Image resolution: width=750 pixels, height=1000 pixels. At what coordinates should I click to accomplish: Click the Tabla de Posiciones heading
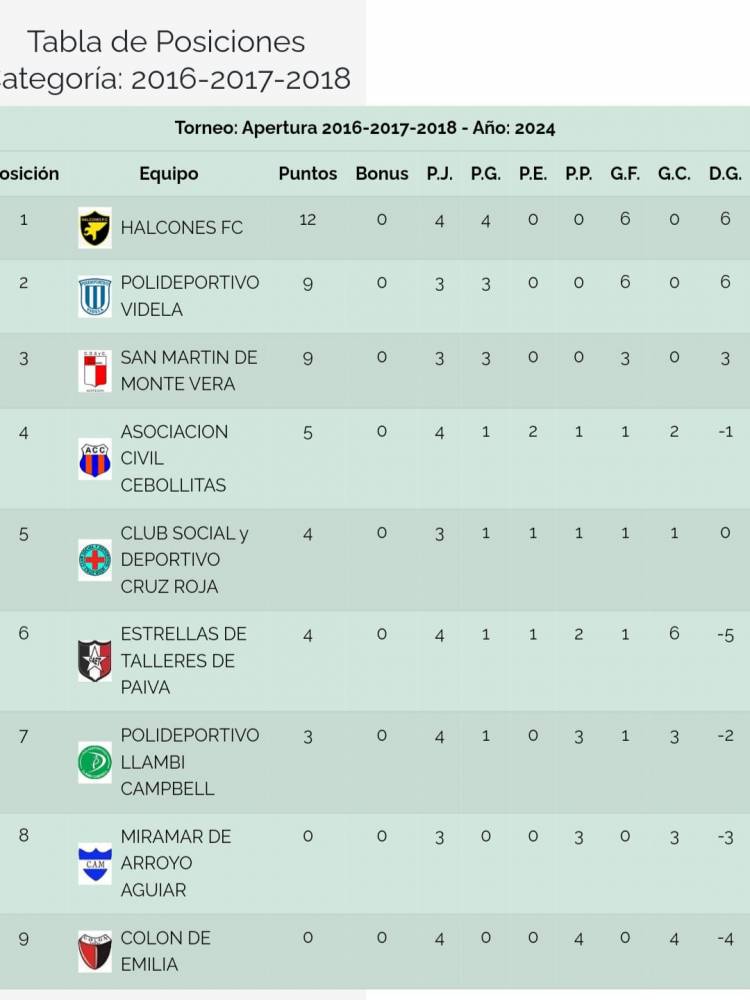[x=166, y=42]
